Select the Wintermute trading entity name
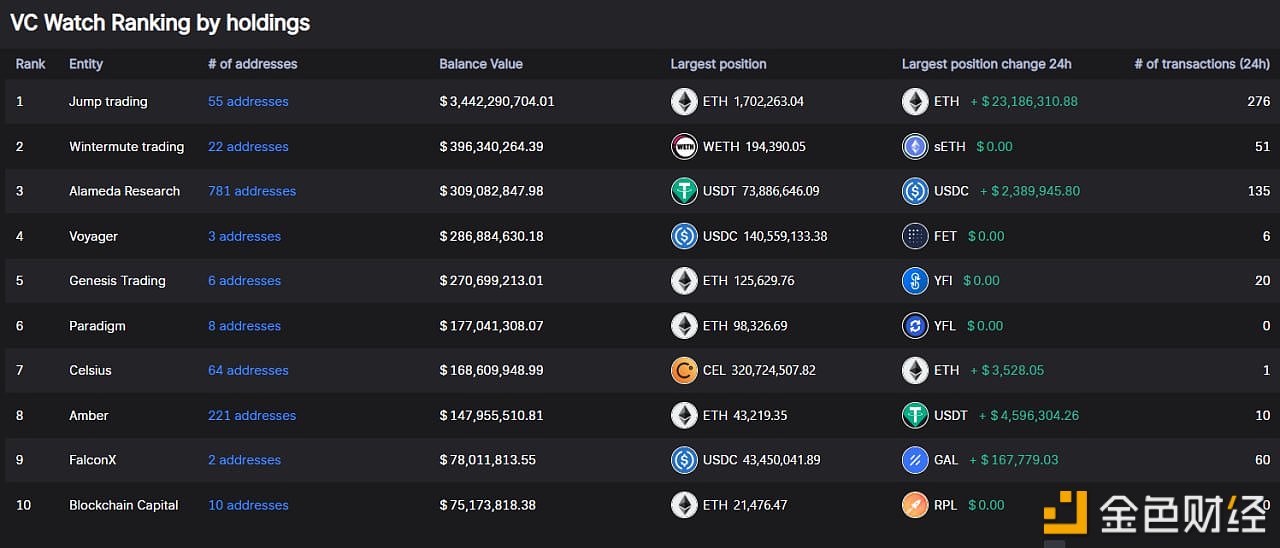The width and height of the screenshot is (1280, 548). 127,146
